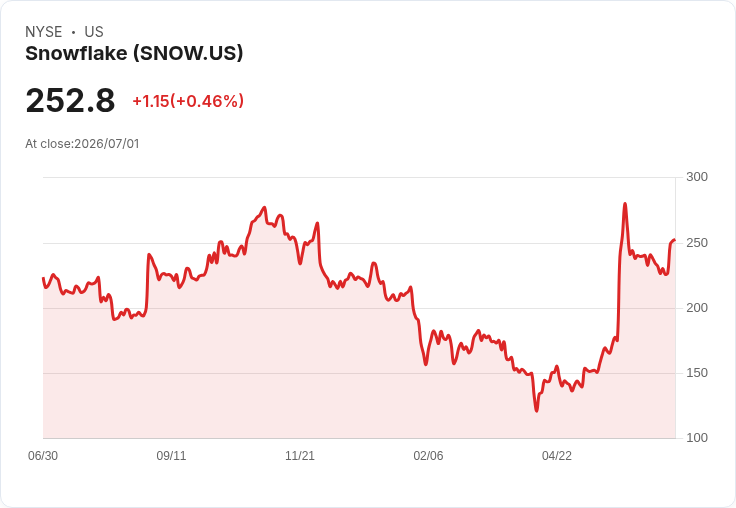Select the 04/22 date marker
Viewport: 736px width, 508px height.
tap(557, 455)
